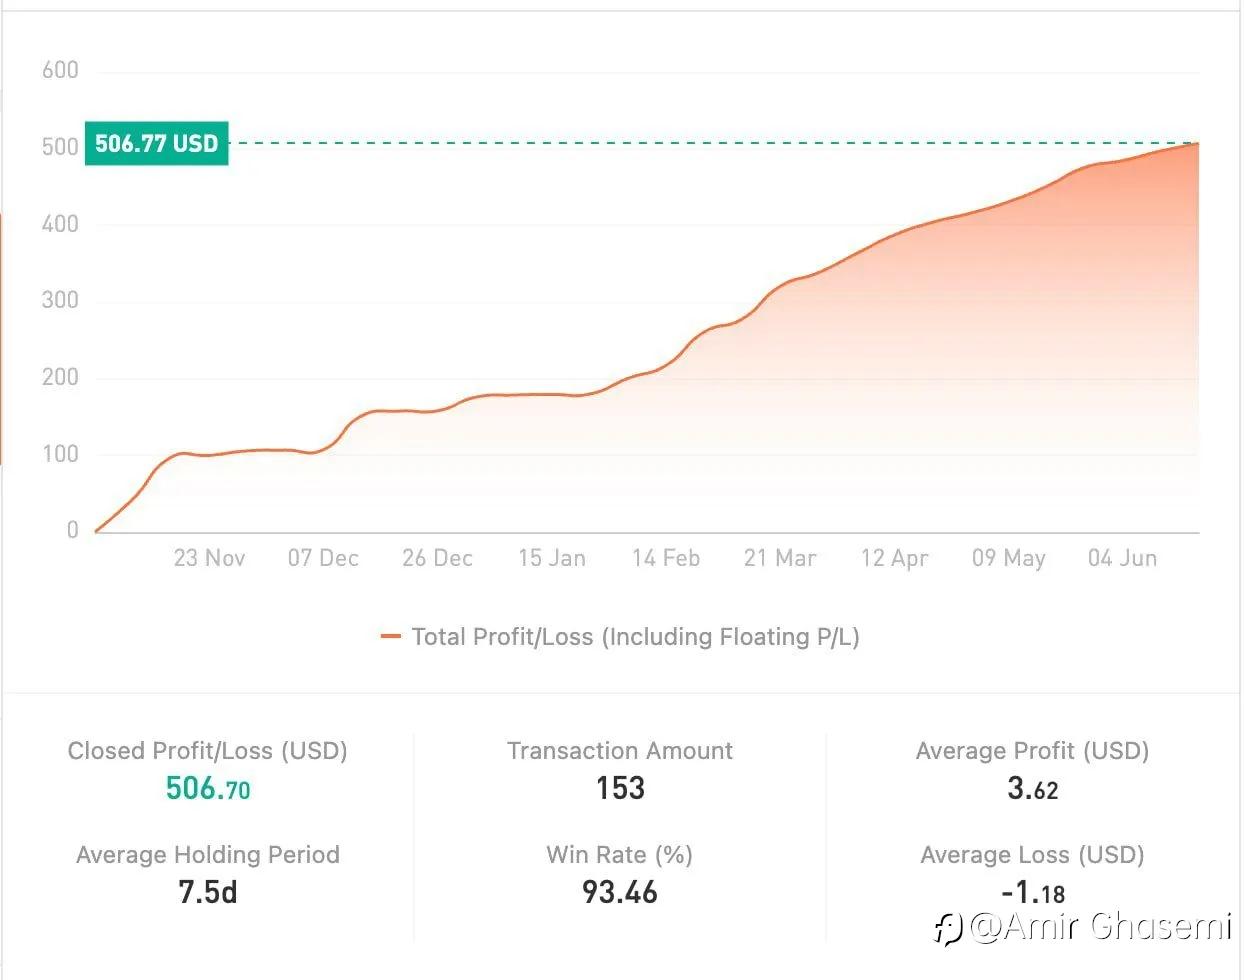Viewport: 1244px width, 980px height.
Task: Click the Average Holding Period 7.5d
Action: tap(208, 892)
